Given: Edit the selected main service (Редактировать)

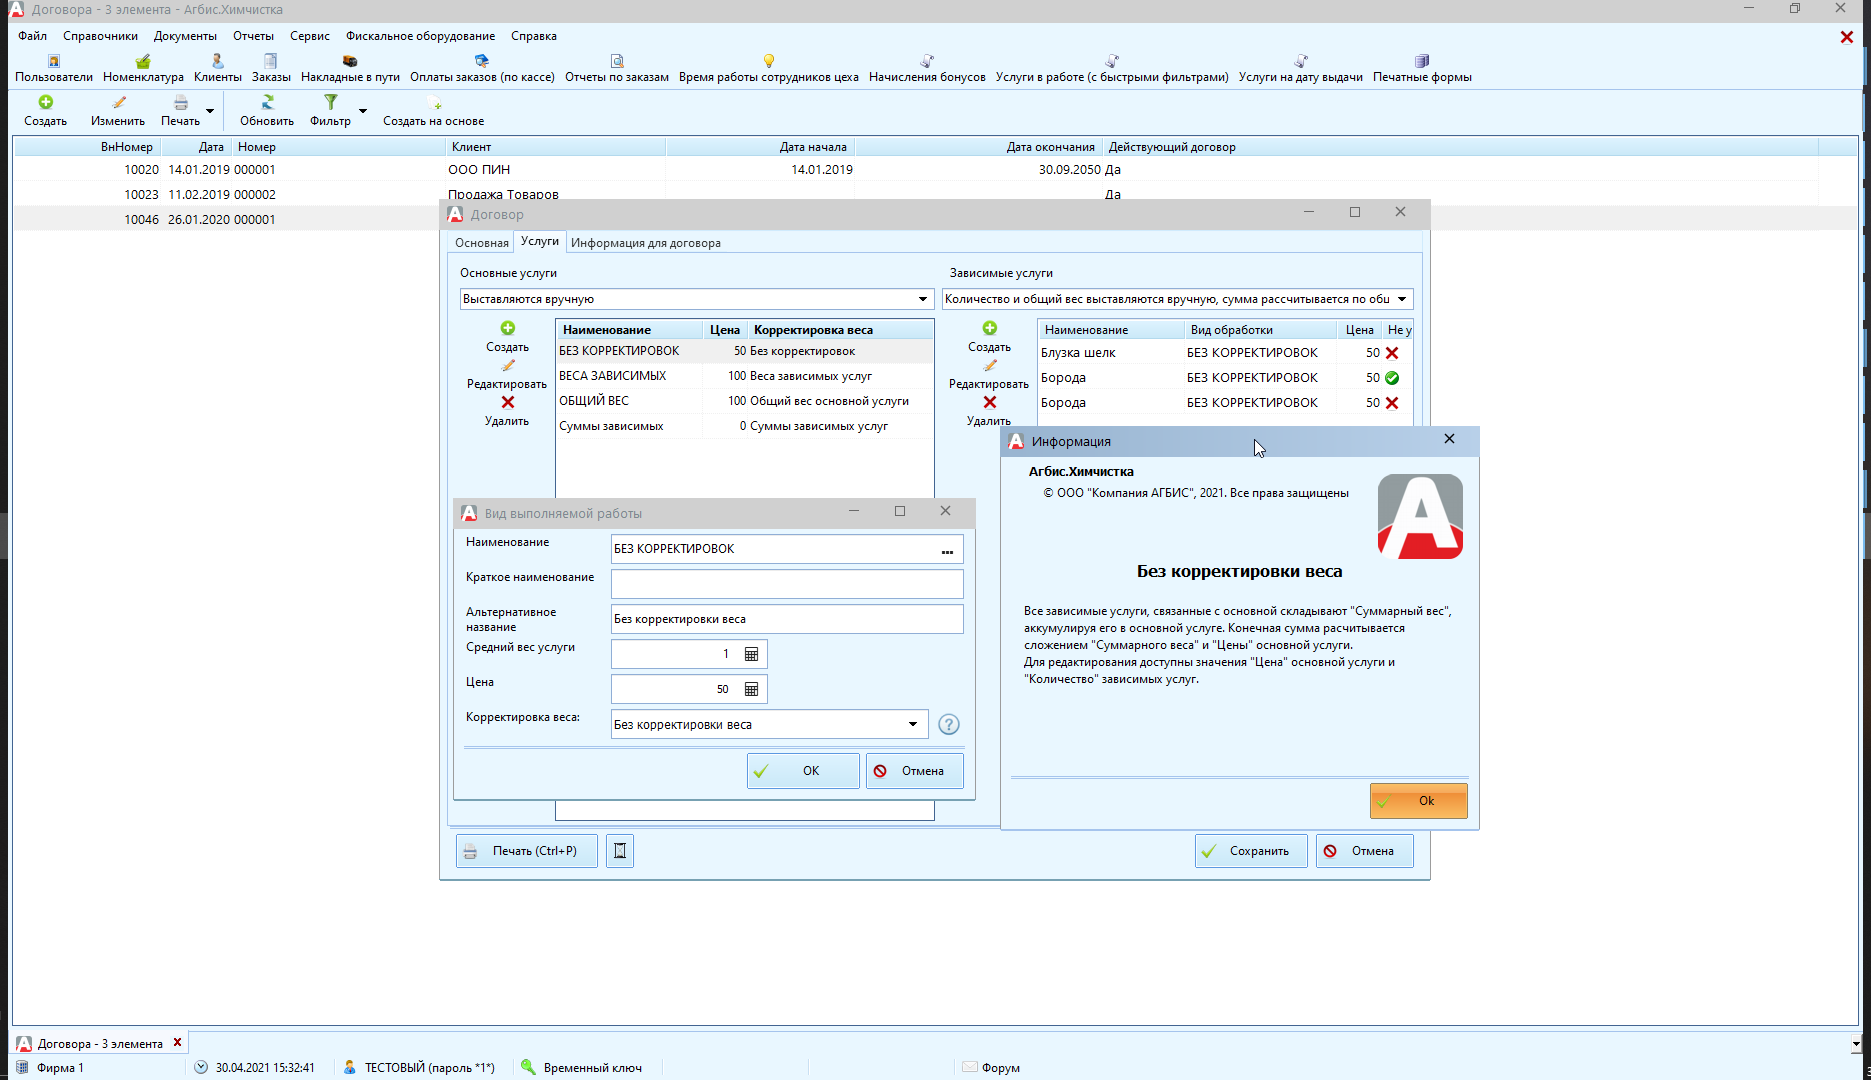Looking at the screenshot, I should pos(507,374).
